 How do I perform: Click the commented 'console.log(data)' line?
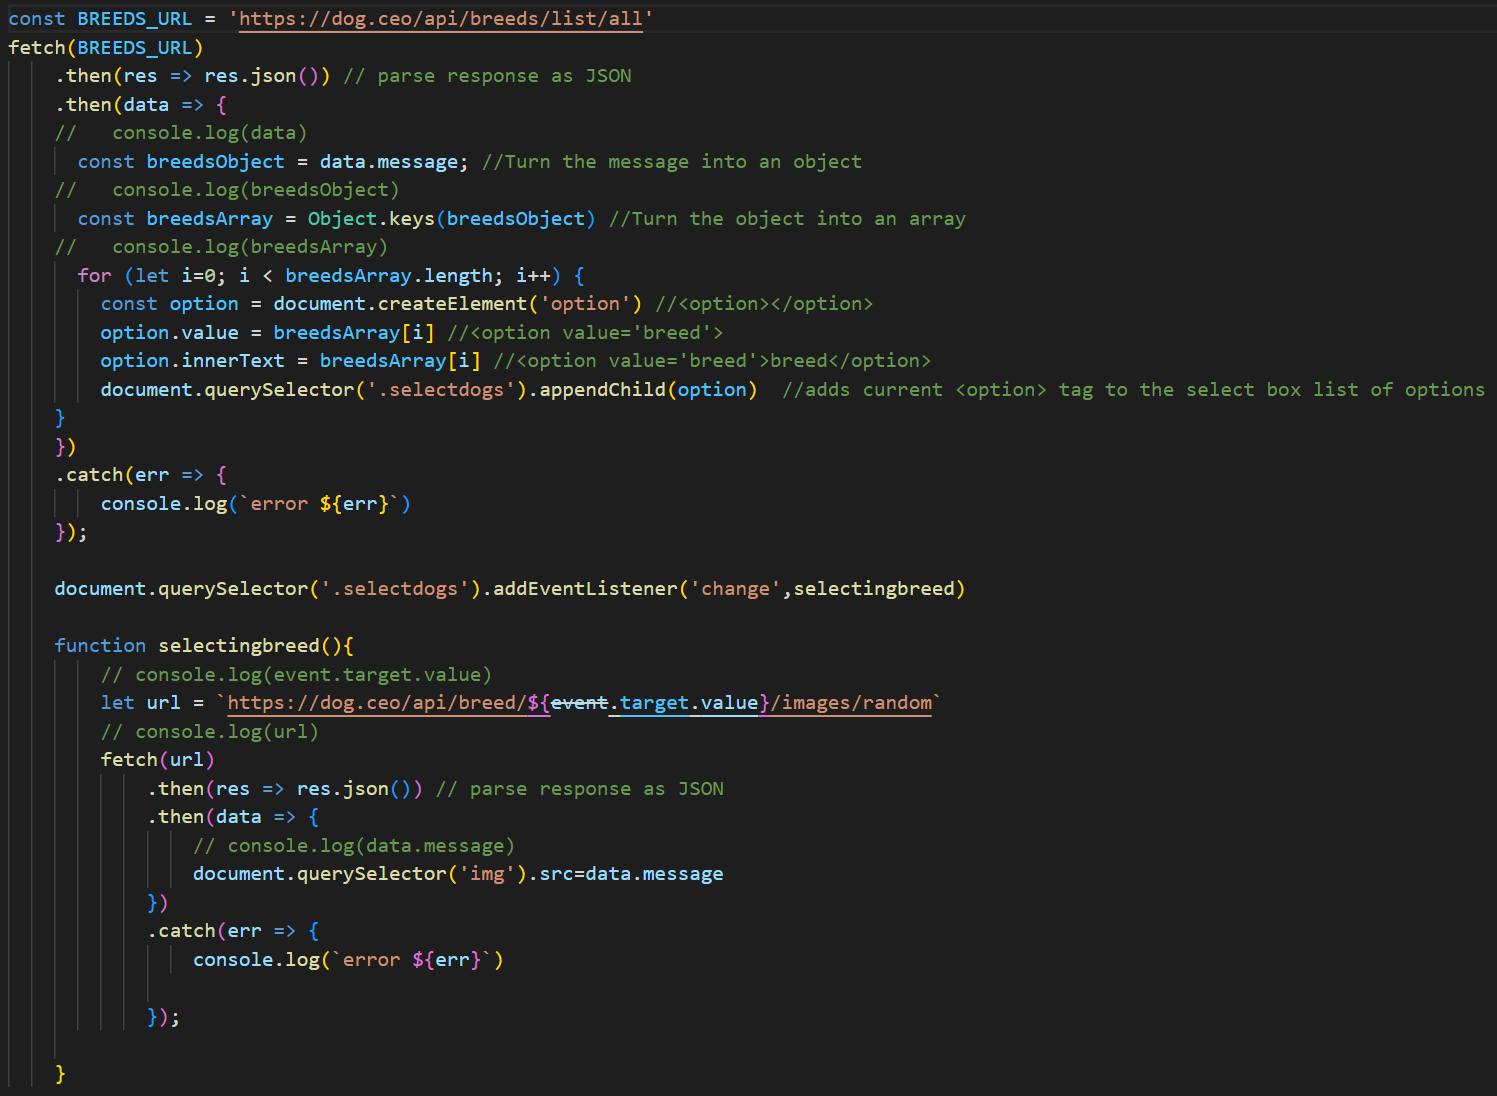181,133
